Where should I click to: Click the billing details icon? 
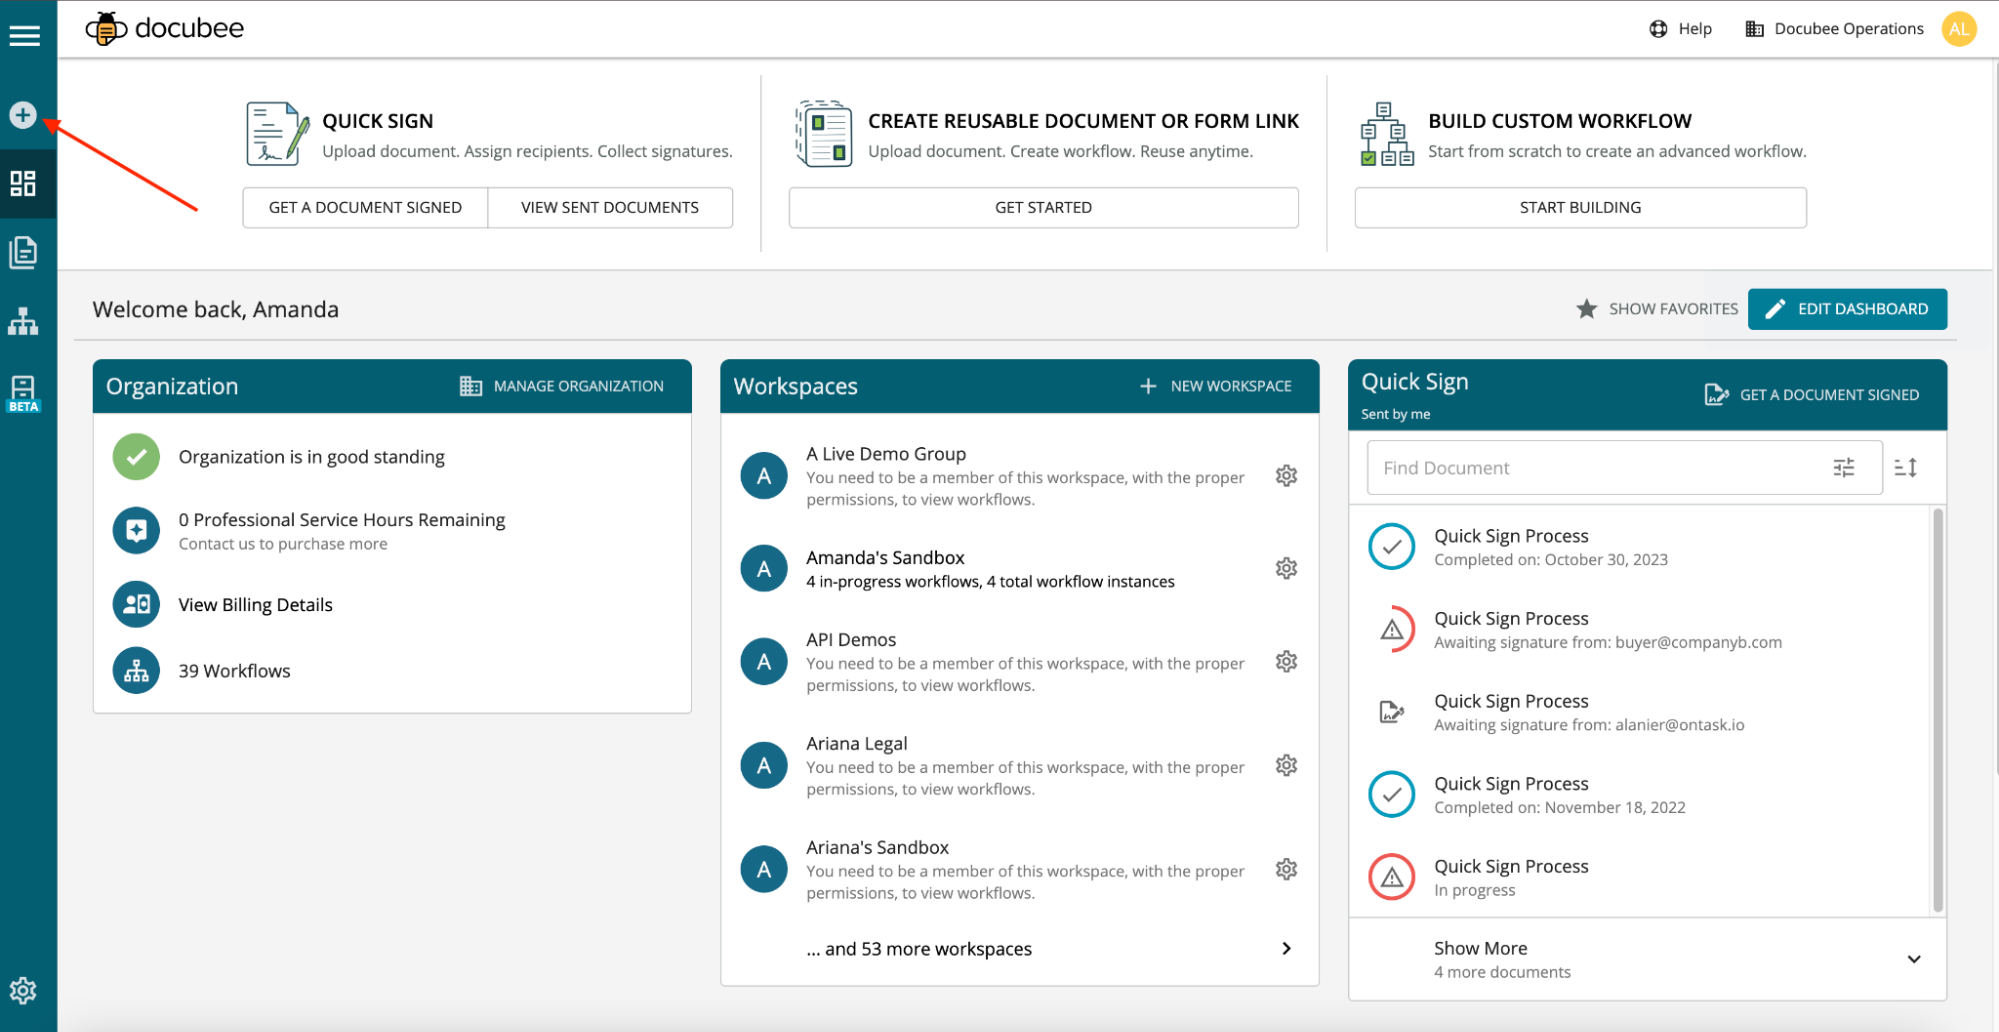tap(137, 605)
